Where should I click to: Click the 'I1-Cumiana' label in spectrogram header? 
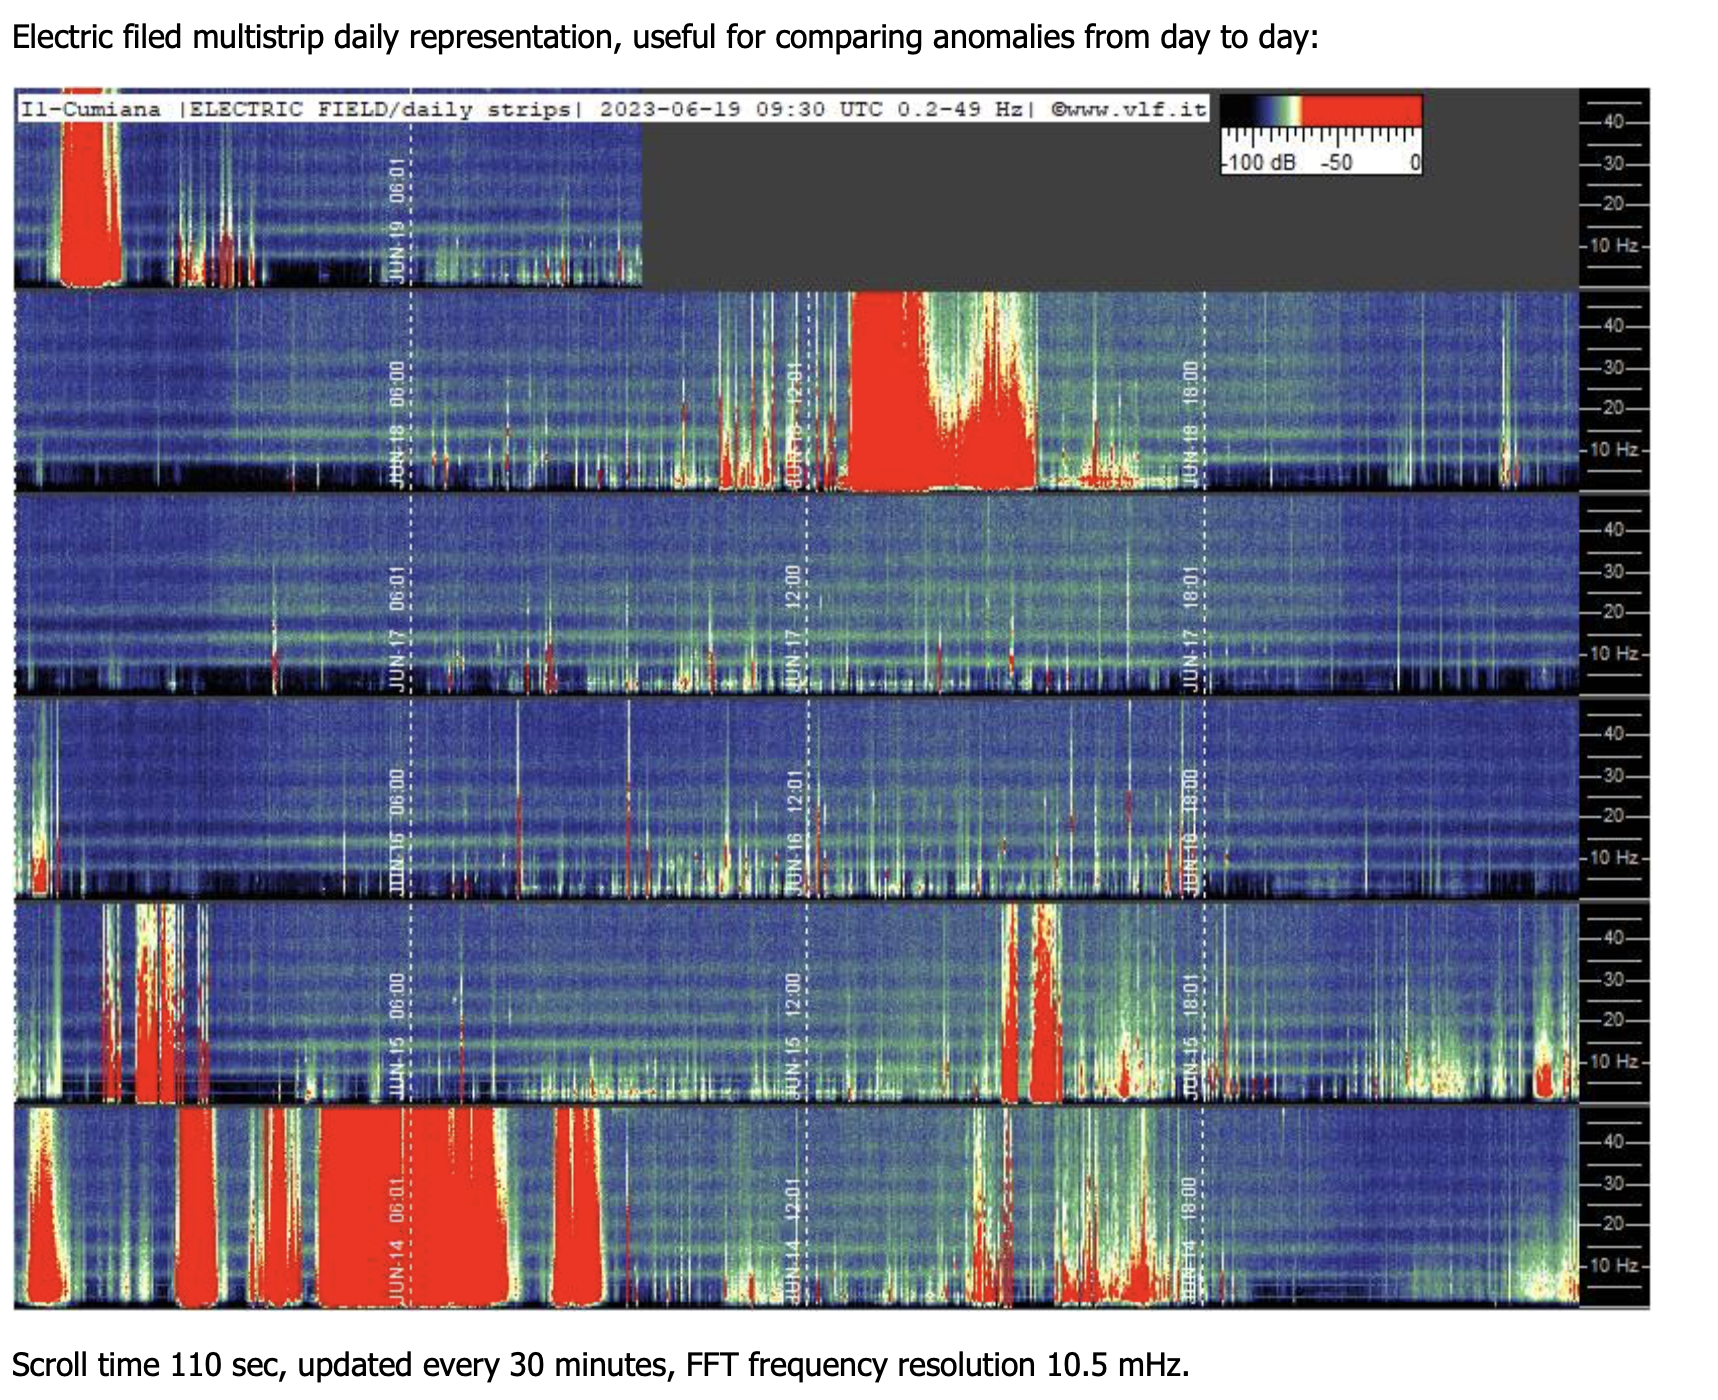point(90,109)
